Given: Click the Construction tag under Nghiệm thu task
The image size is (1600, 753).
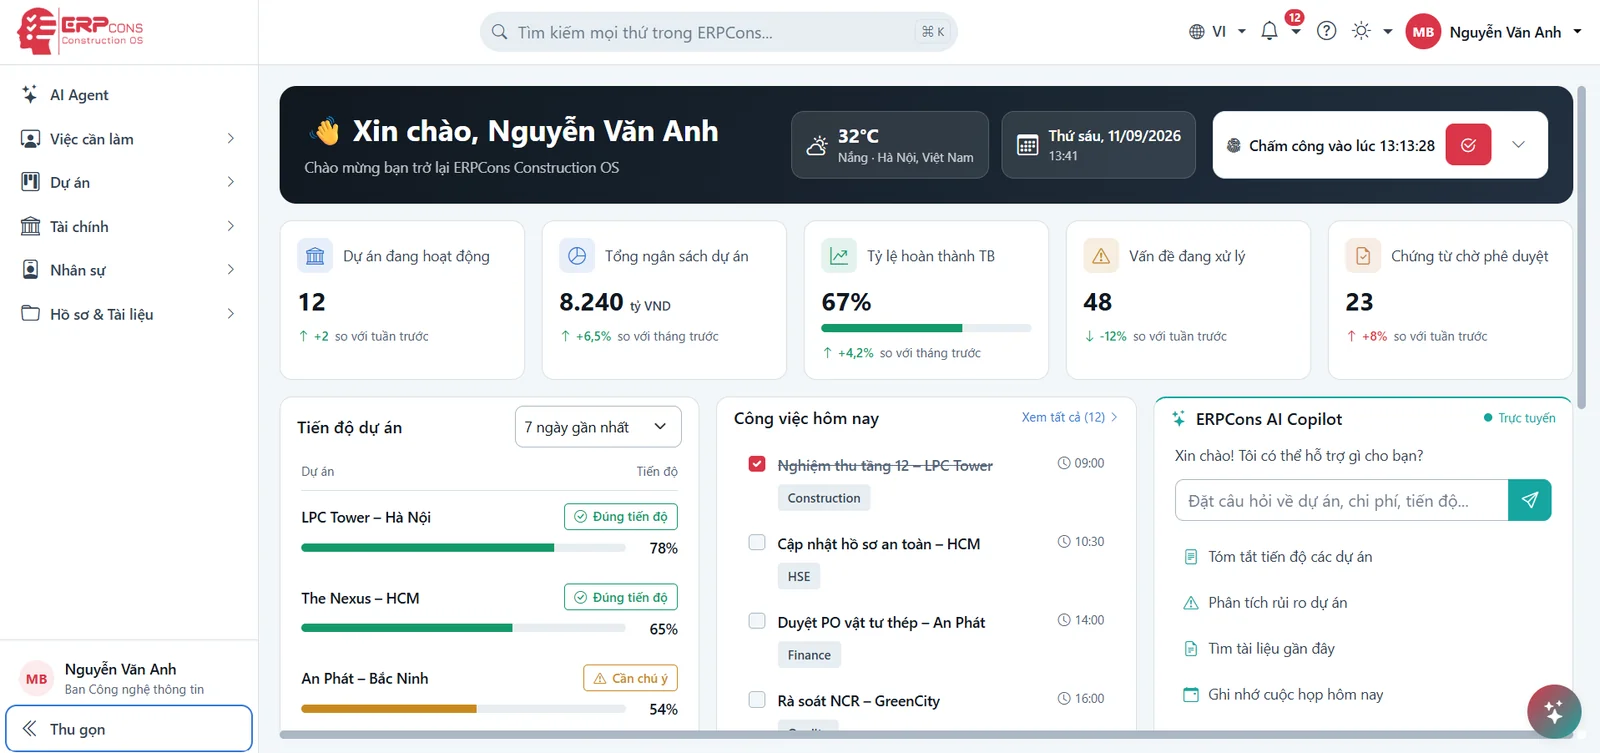Looking at the screenshot, I should (x=823, y=498).
